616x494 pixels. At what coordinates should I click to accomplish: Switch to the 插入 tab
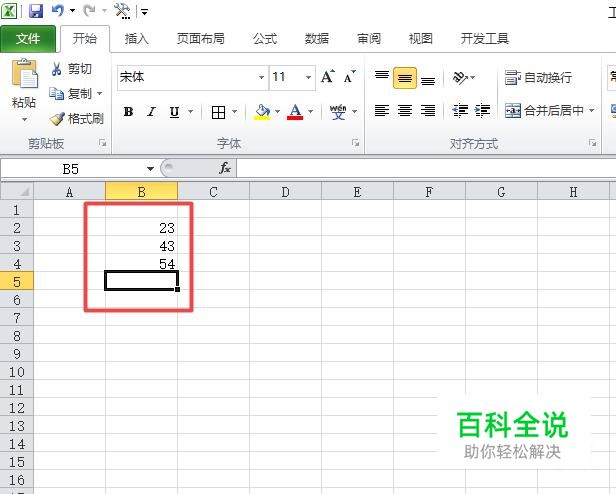(136, 39)
